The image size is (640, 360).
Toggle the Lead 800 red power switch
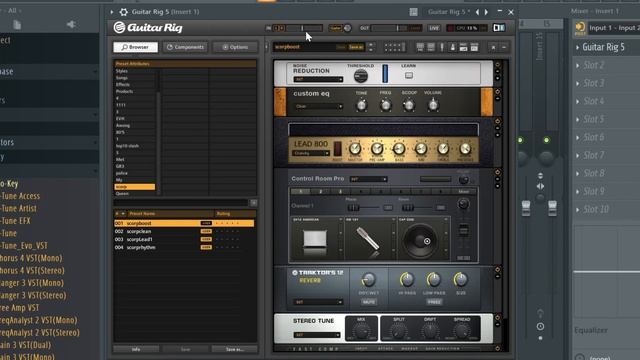pyautogui.click(x=338, y=149)
